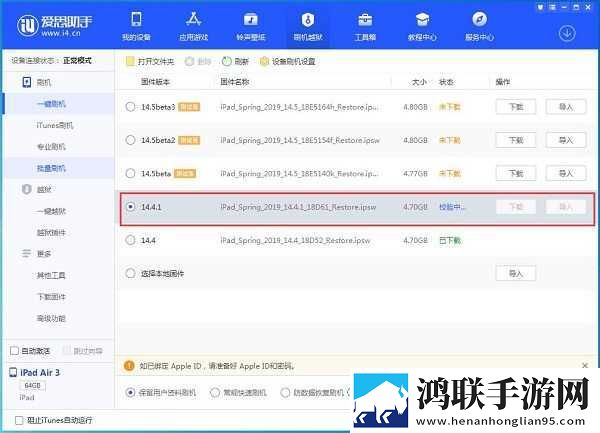
Task: Switch to the 刷机越狱 flash and jailbreak section
Action: [x=308, y=26]
